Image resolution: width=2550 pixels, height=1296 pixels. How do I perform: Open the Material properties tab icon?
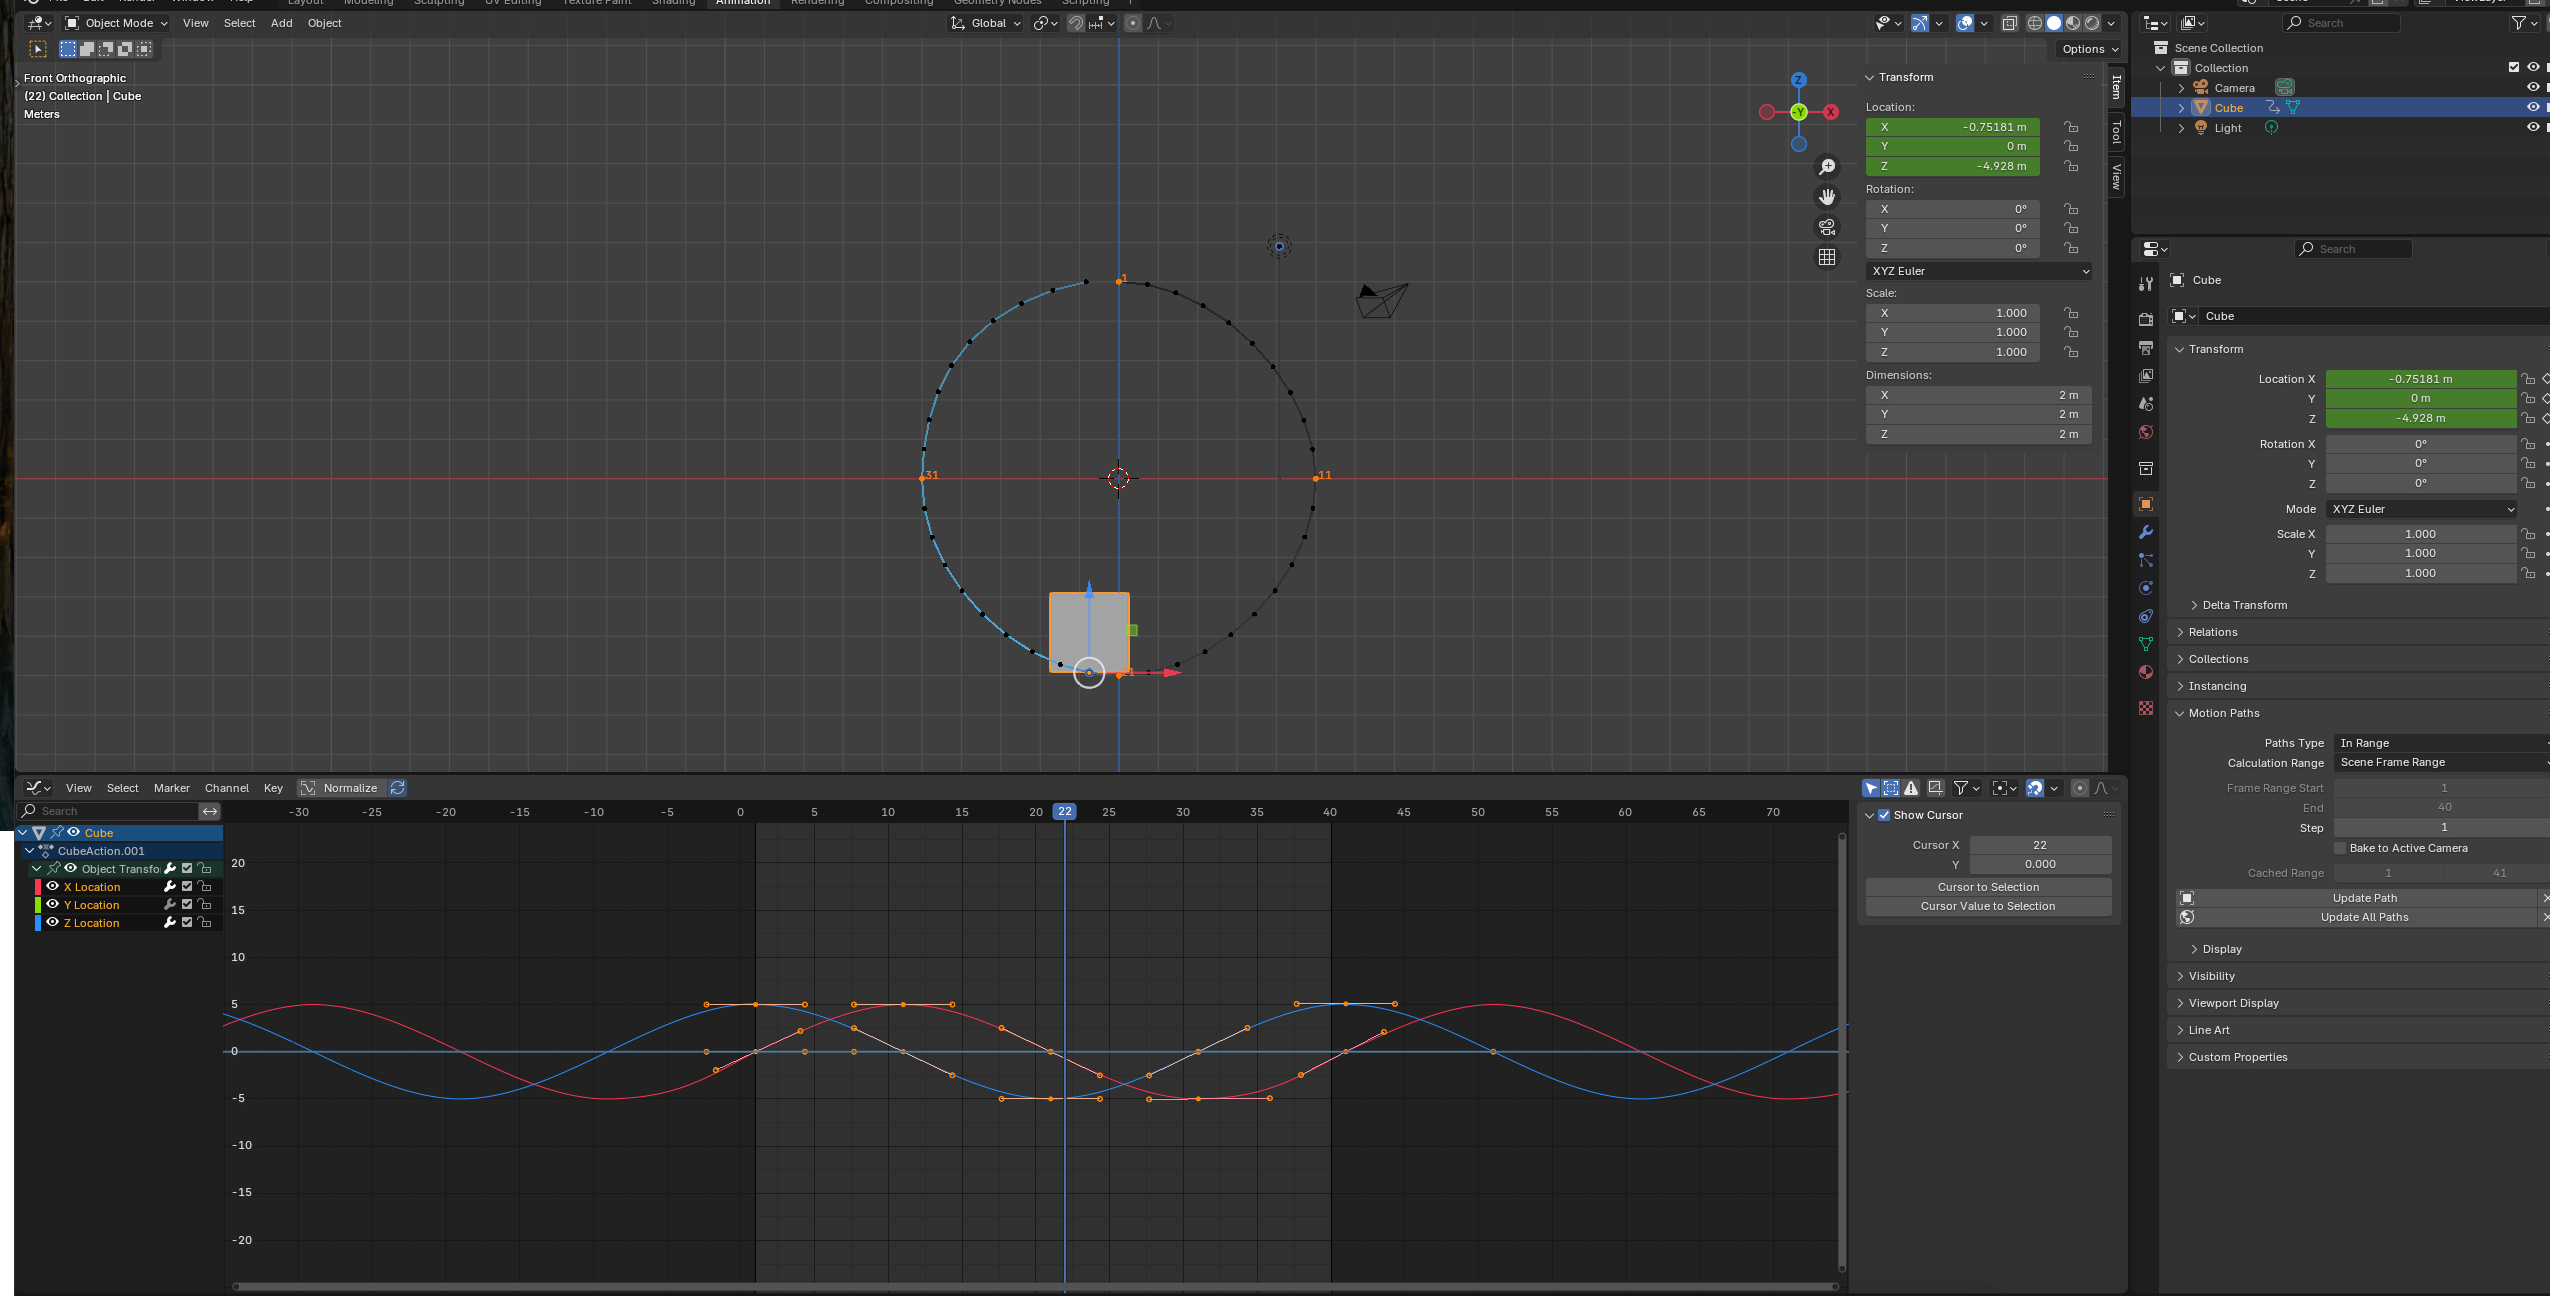(2145, 672)
